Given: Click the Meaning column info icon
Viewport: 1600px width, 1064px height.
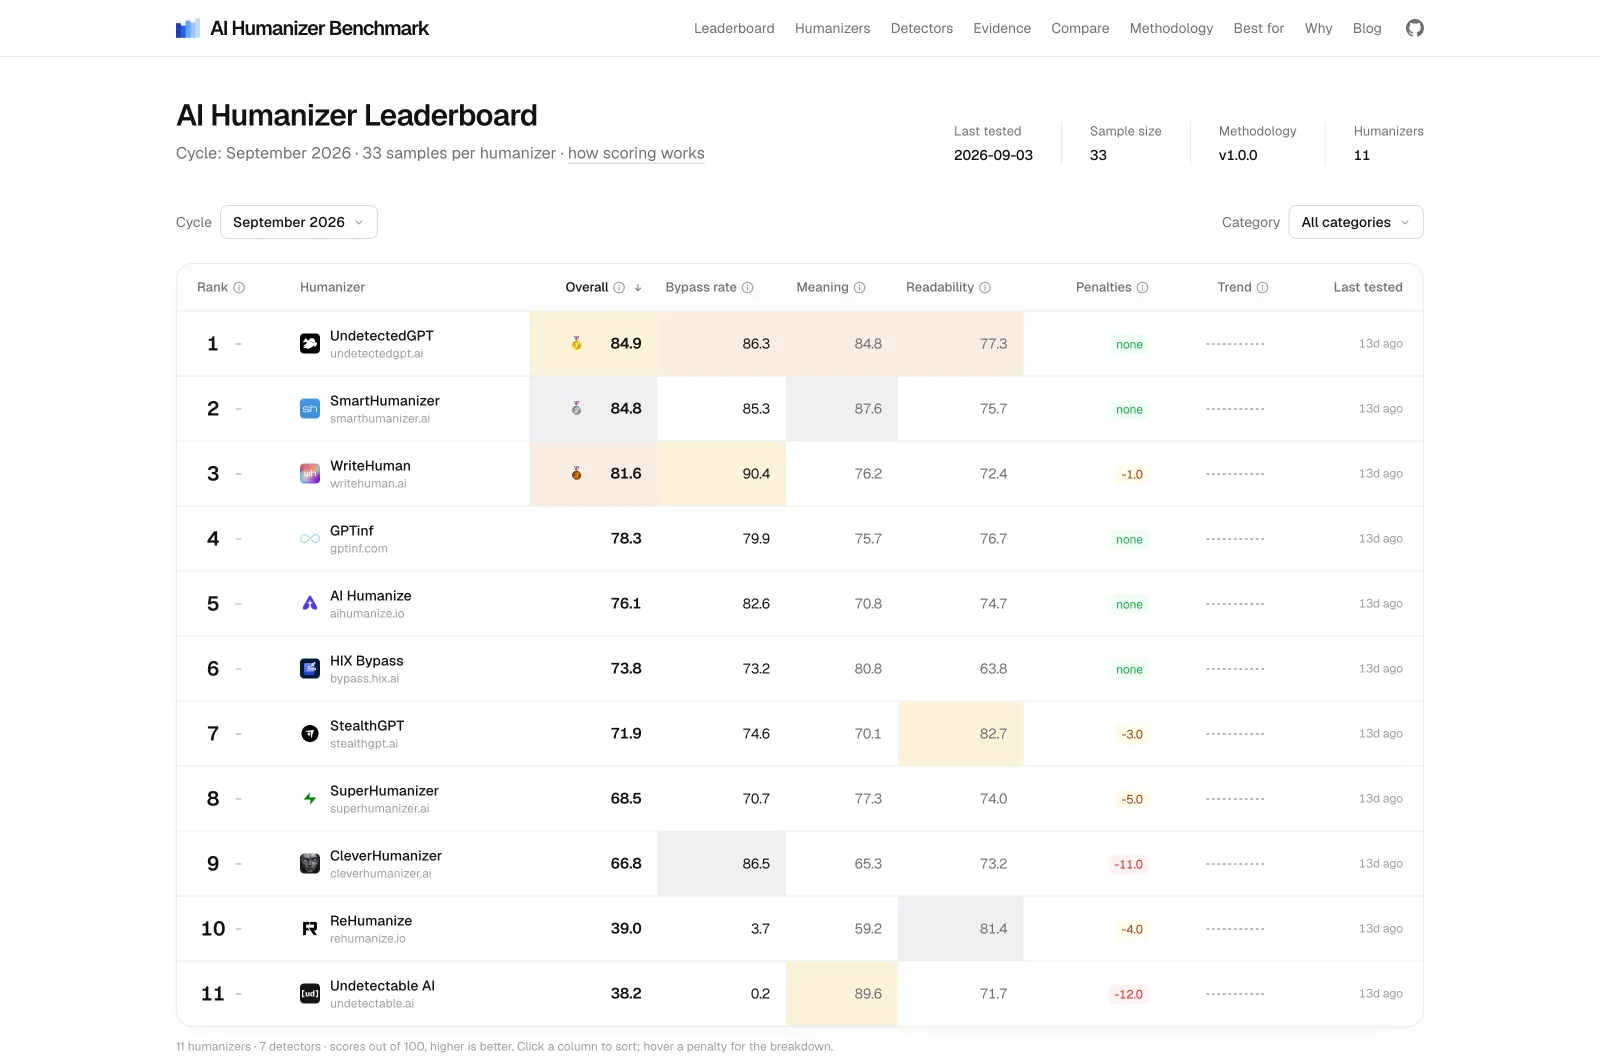Looking at the screenshot, I should (x=859, y=287).
